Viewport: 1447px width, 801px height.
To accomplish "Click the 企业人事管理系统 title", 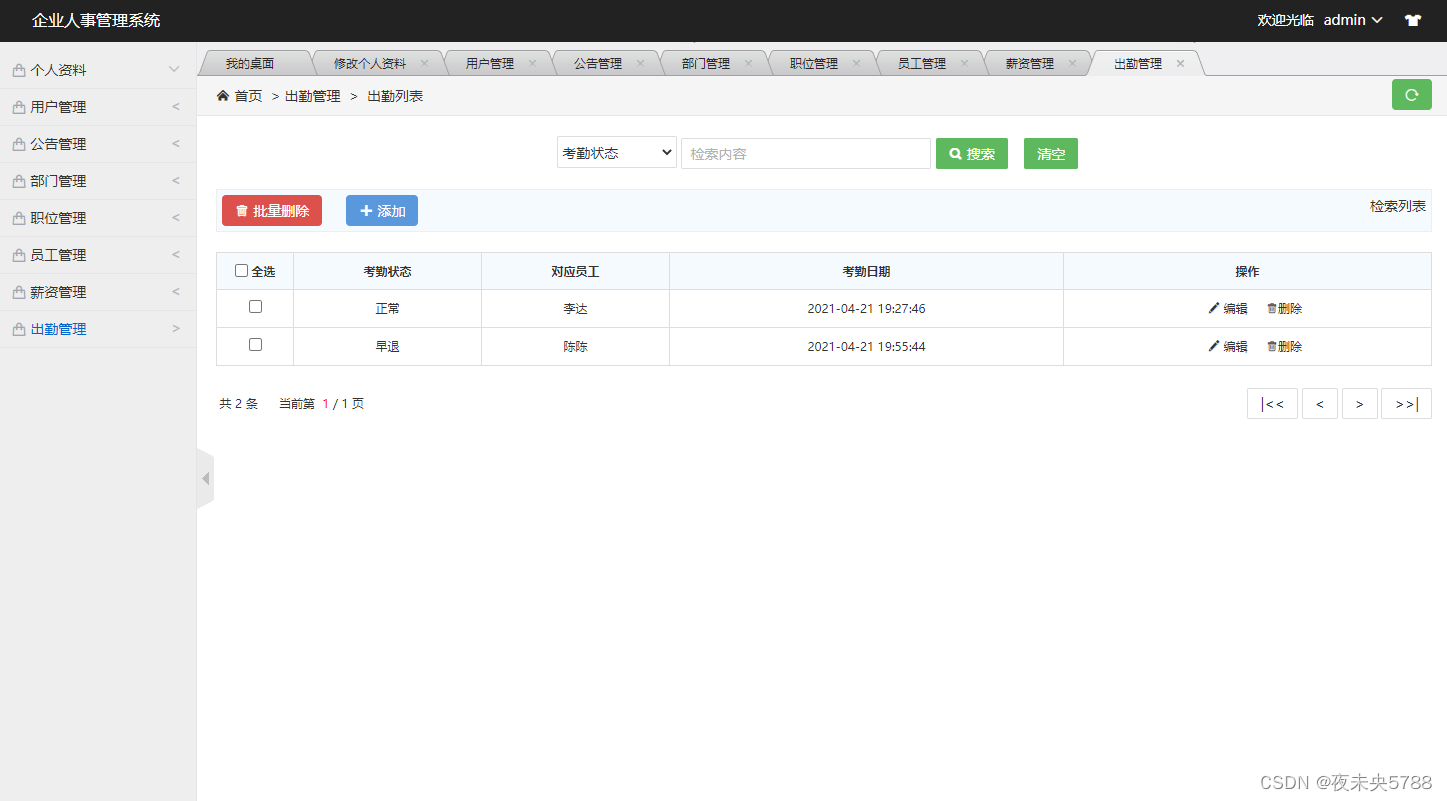I will pos(96,20).
